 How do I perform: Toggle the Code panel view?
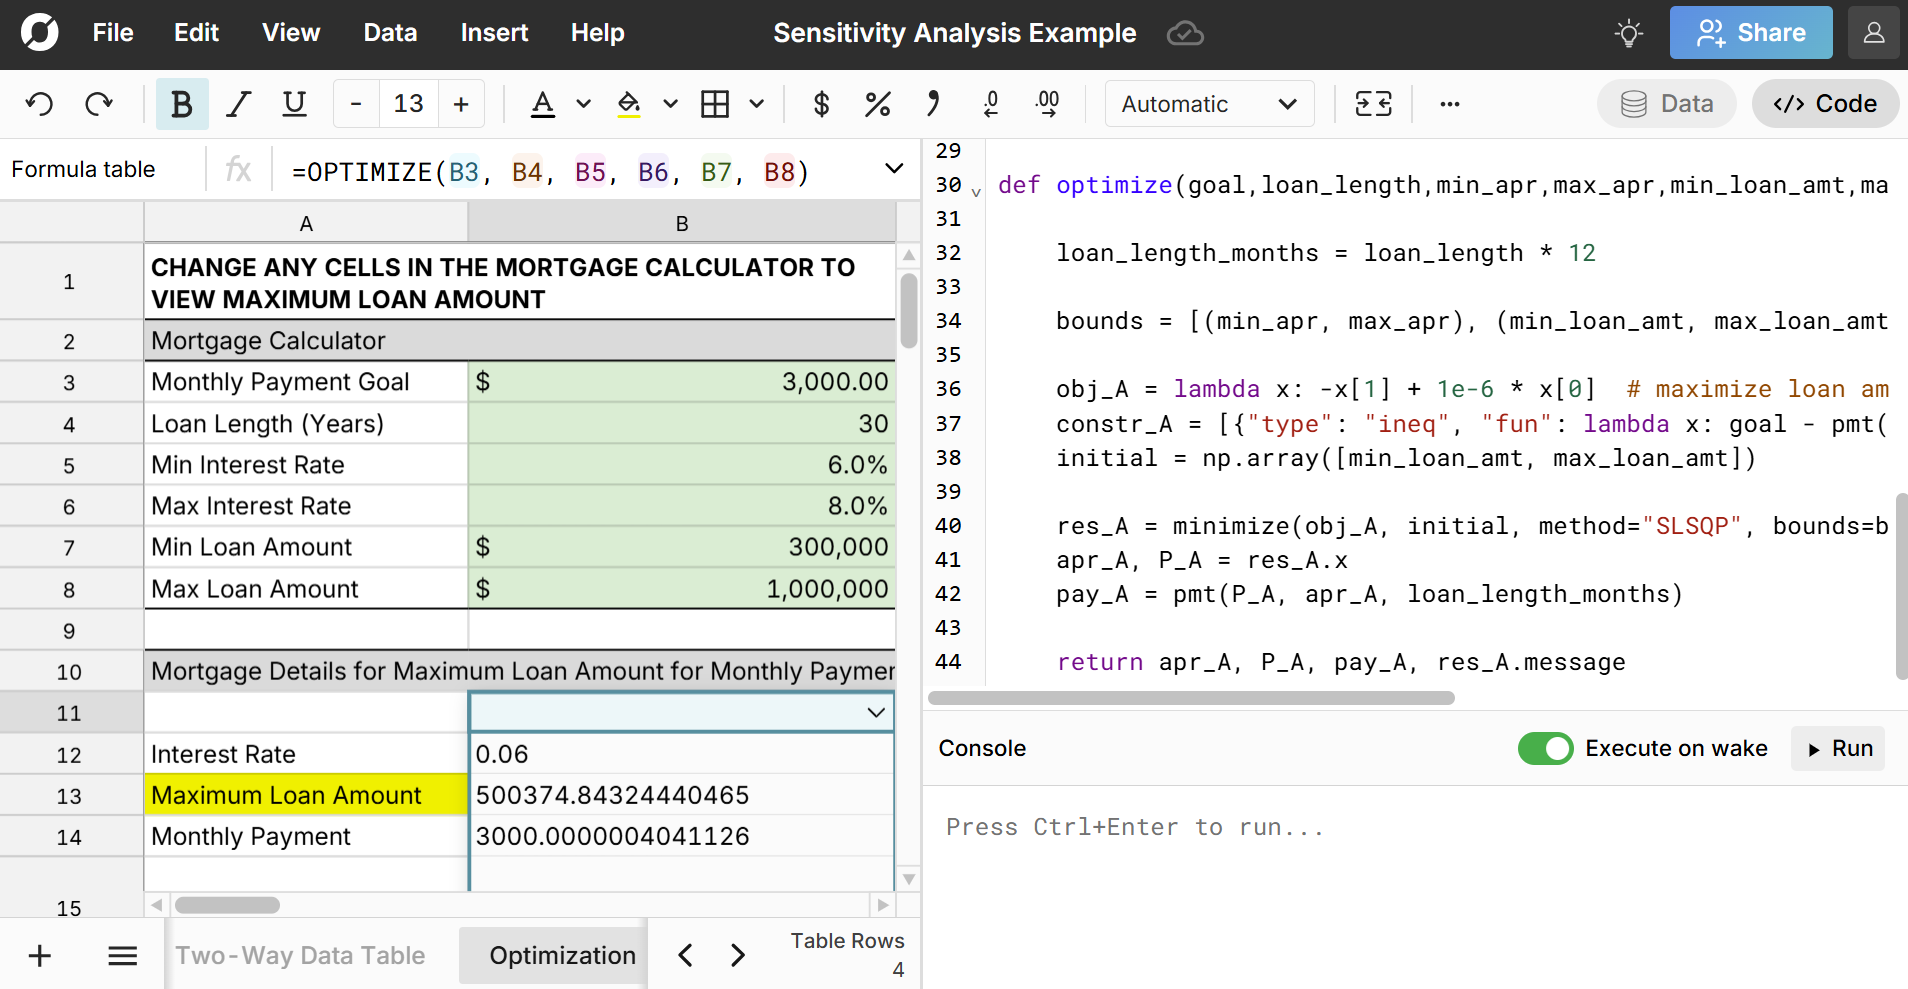click(1825, 104)
